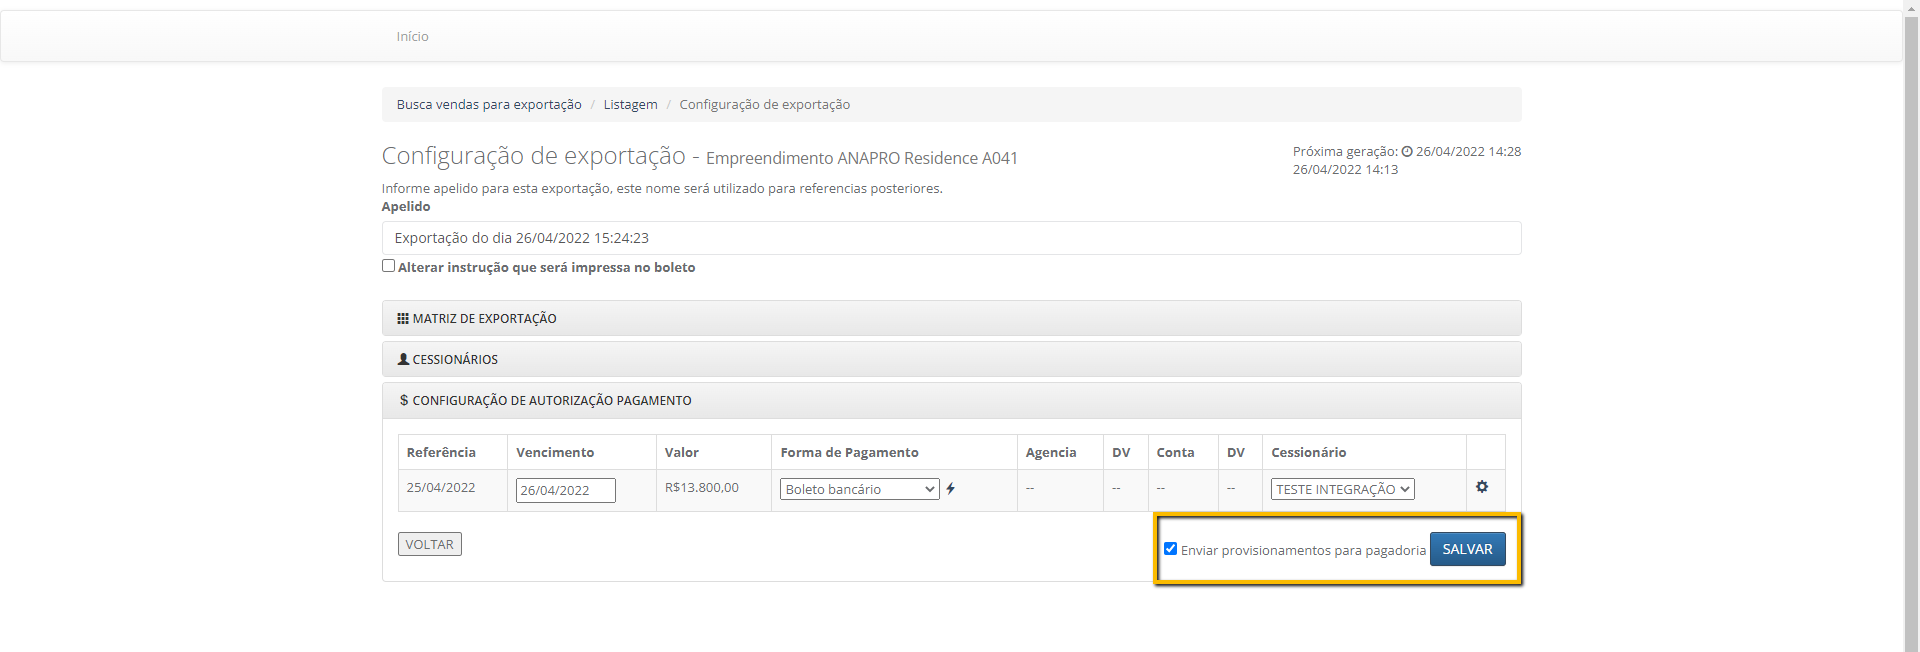Open Busca vendas para exportação breadcrumb
The width and height of the screenshot is (1920, 652).
click(489, 105)
